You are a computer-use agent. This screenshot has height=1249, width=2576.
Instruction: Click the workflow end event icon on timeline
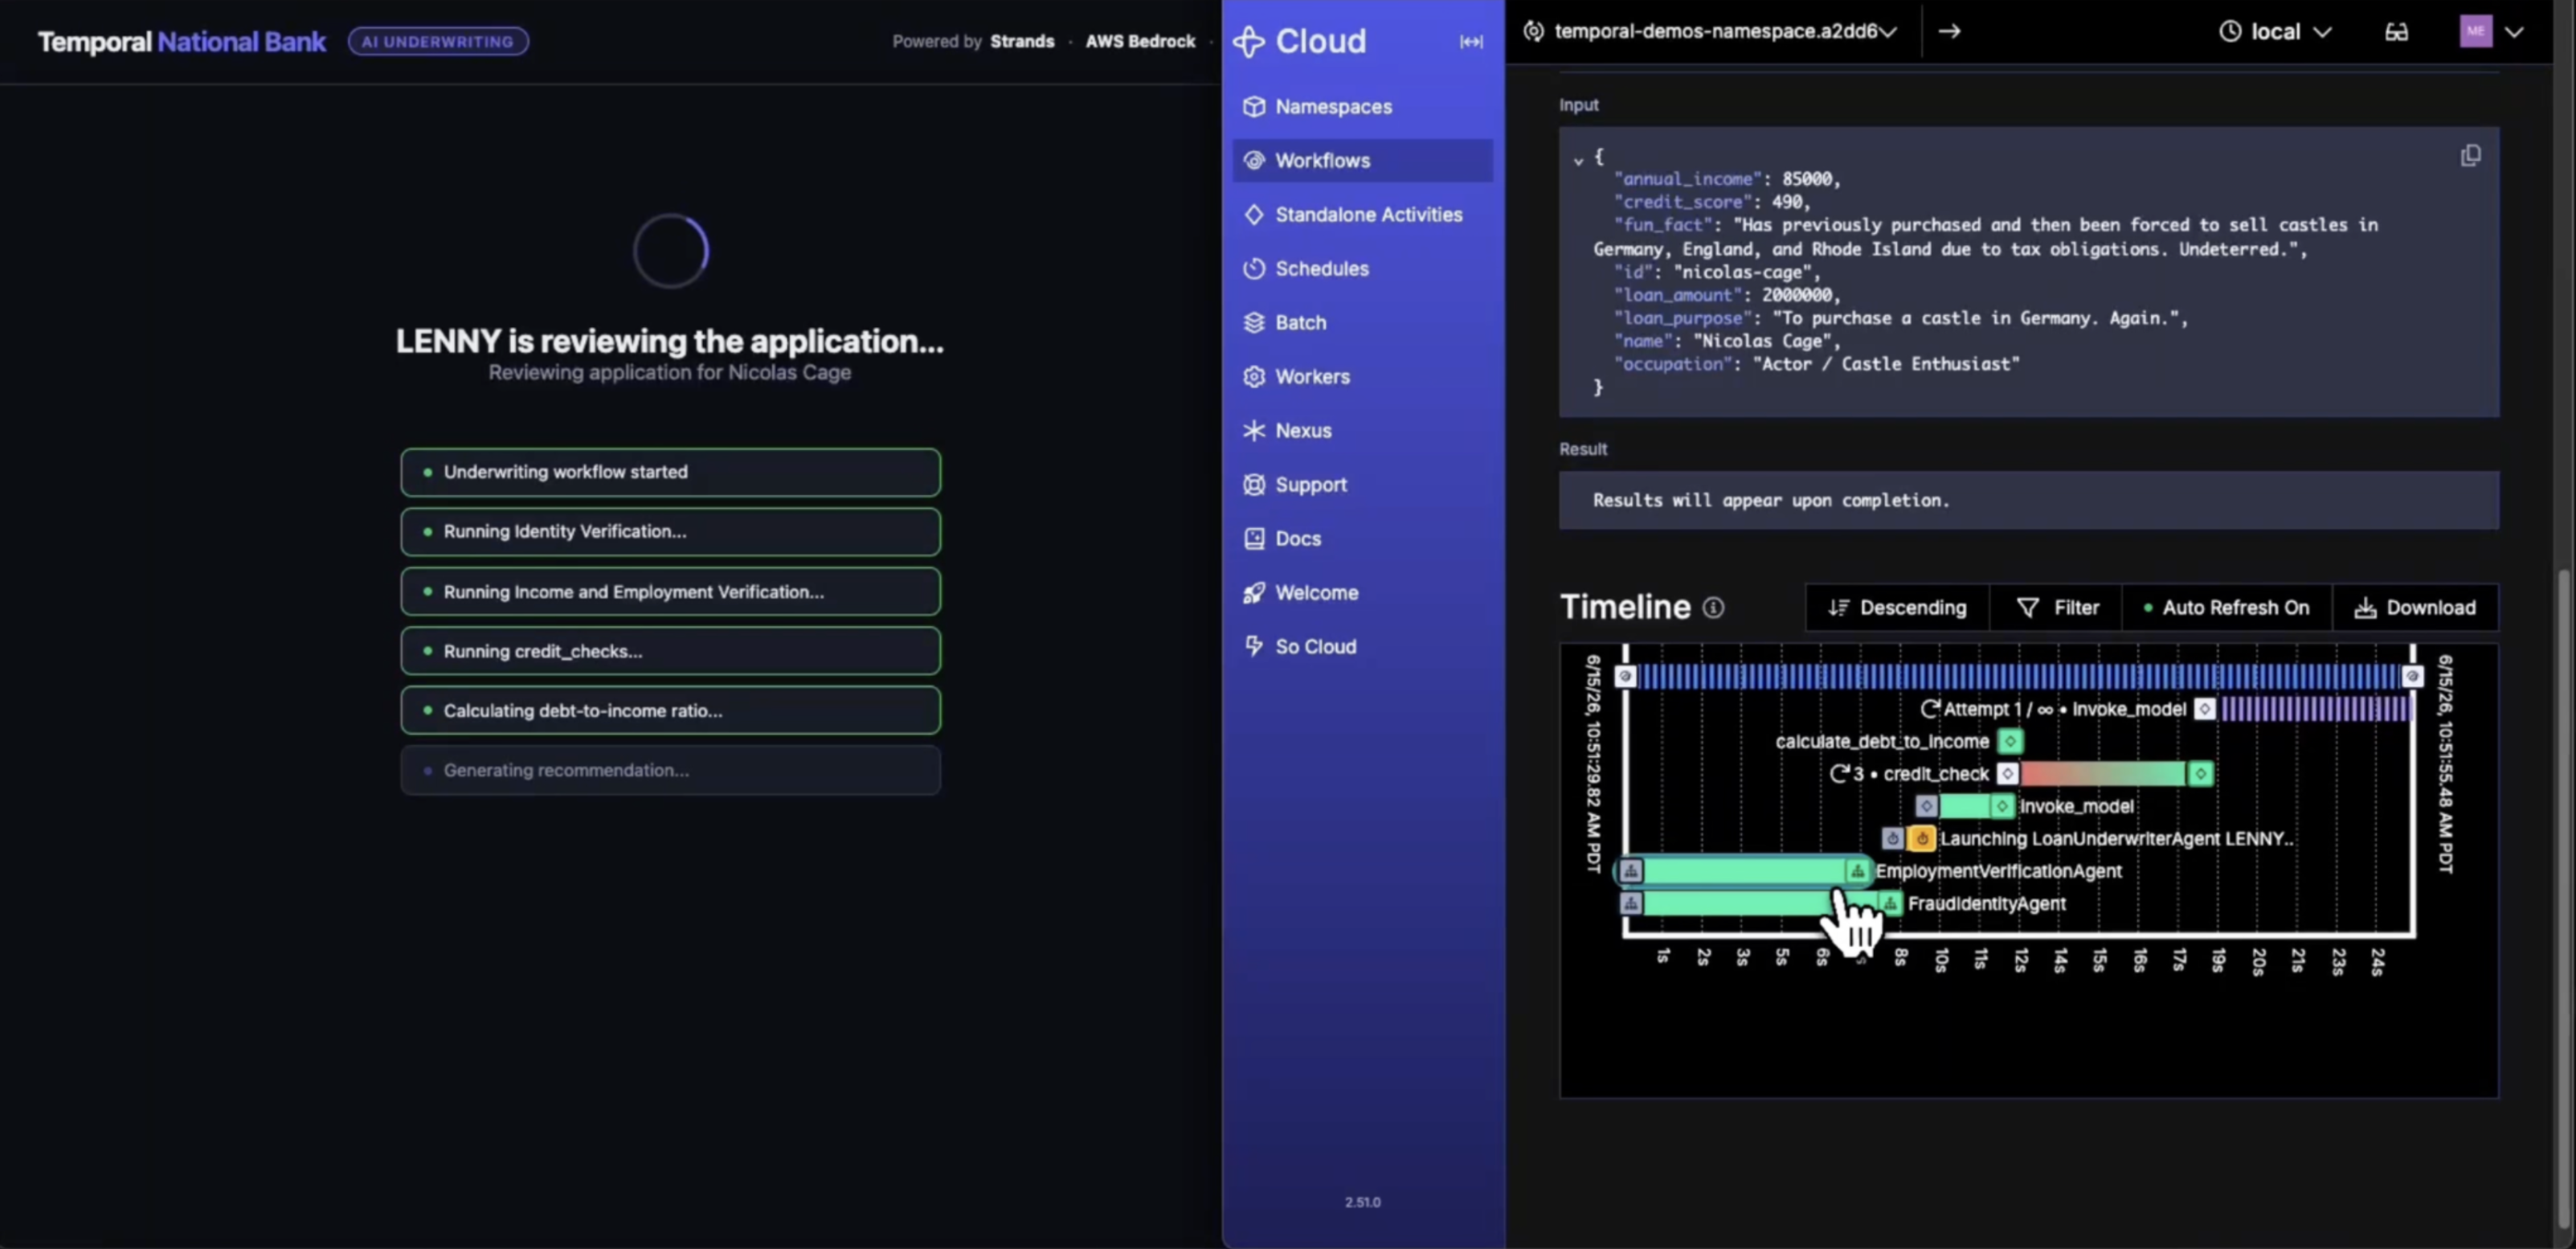point(2412,676)
